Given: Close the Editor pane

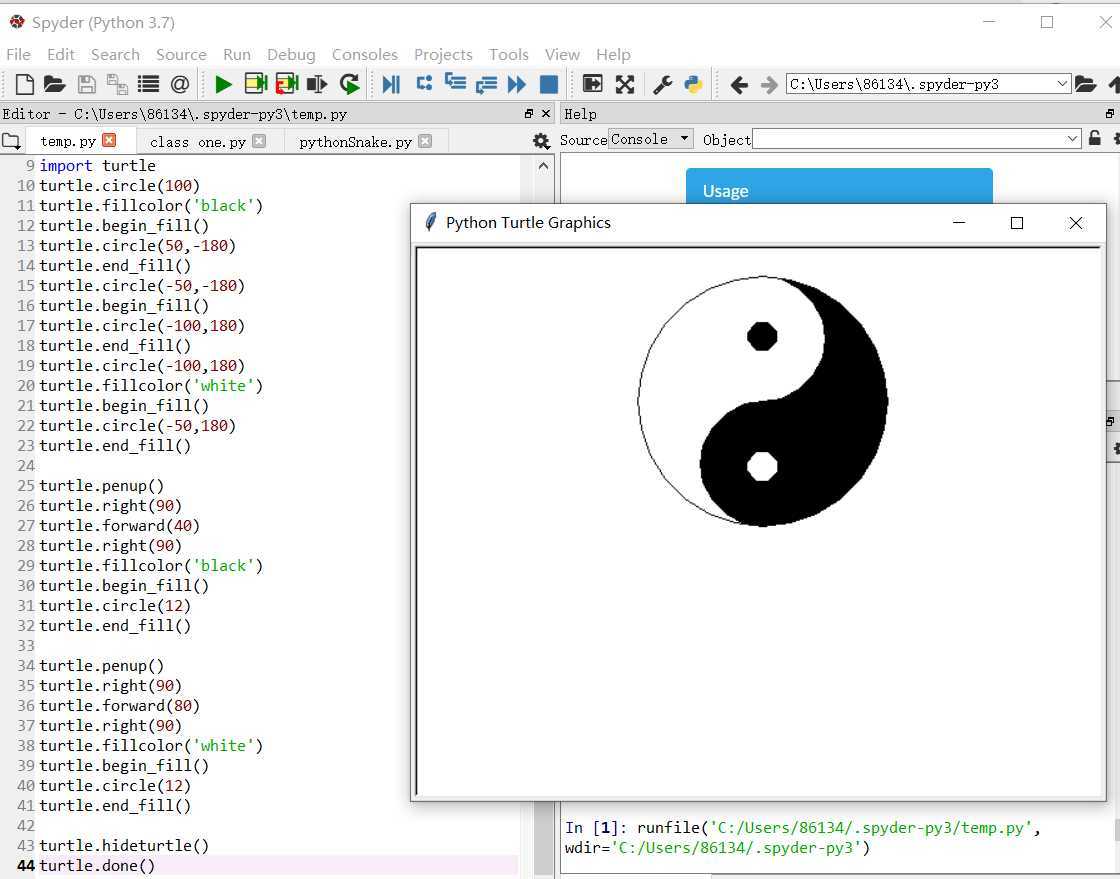Looking at the screenshot, I should [546, 114].
